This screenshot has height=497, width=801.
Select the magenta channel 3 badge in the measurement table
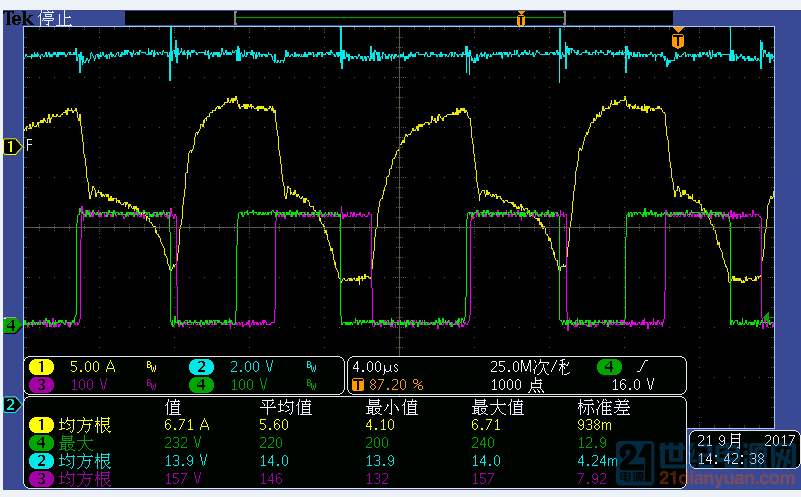click(41, 479)
